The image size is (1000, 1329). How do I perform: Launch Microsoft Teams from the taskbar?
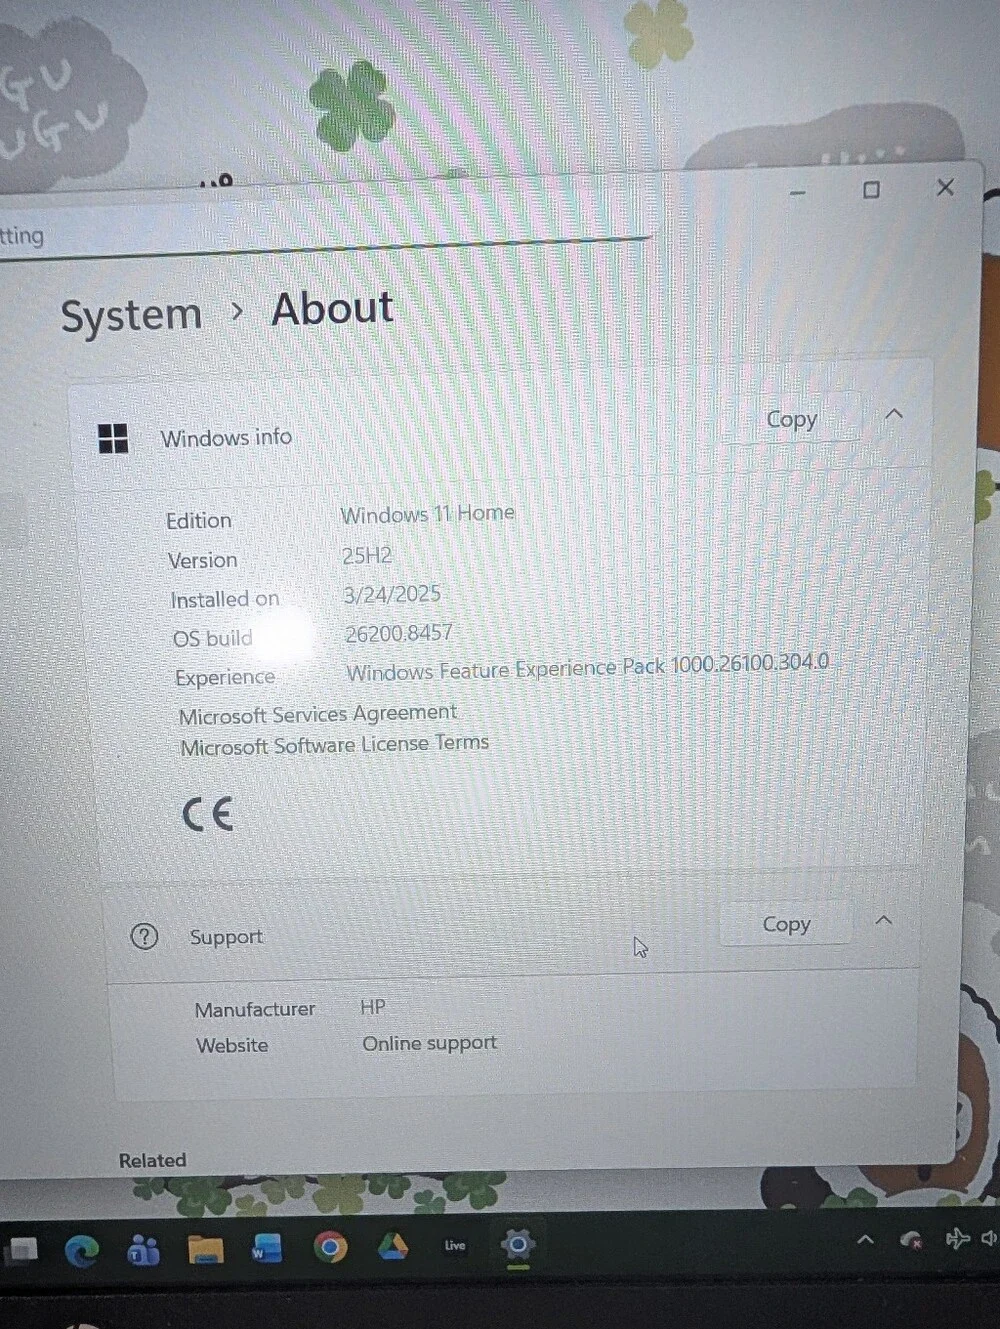click(143, 1250)
